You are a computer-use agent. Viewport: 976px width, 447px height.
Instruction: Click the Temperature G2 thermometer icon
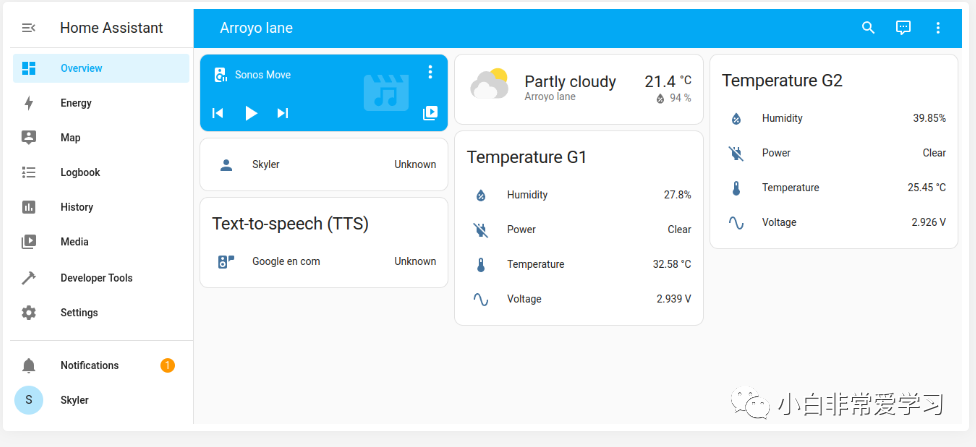[x=736, y=188]
